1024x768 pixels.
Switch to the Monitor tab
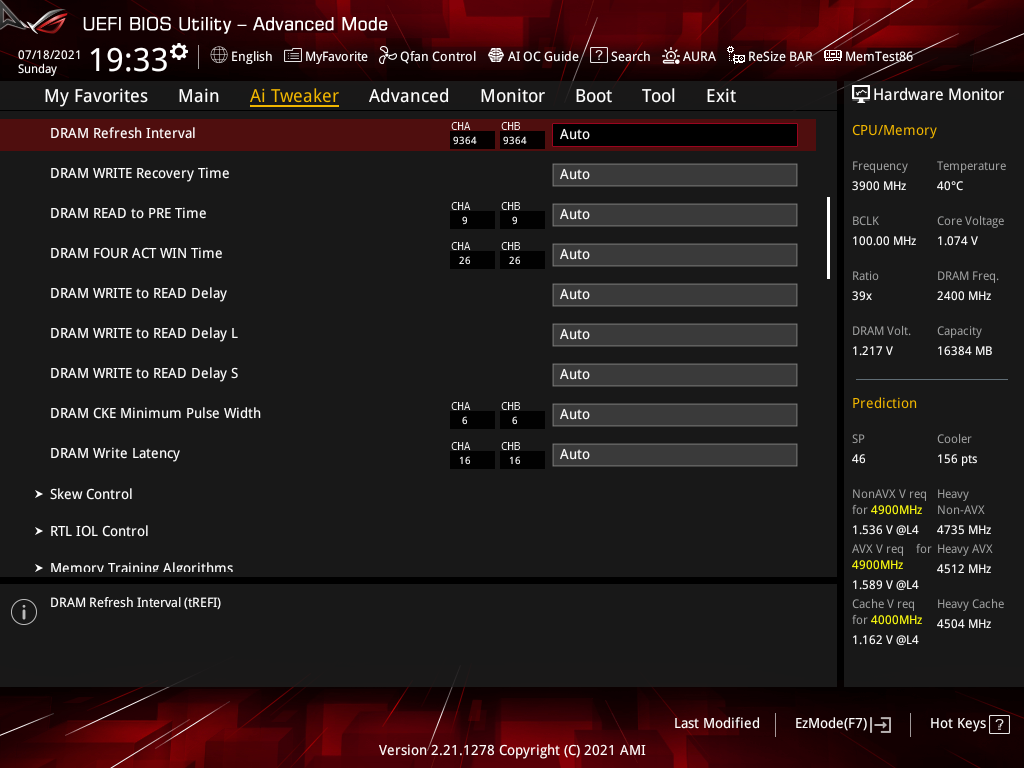coord(512,96)
